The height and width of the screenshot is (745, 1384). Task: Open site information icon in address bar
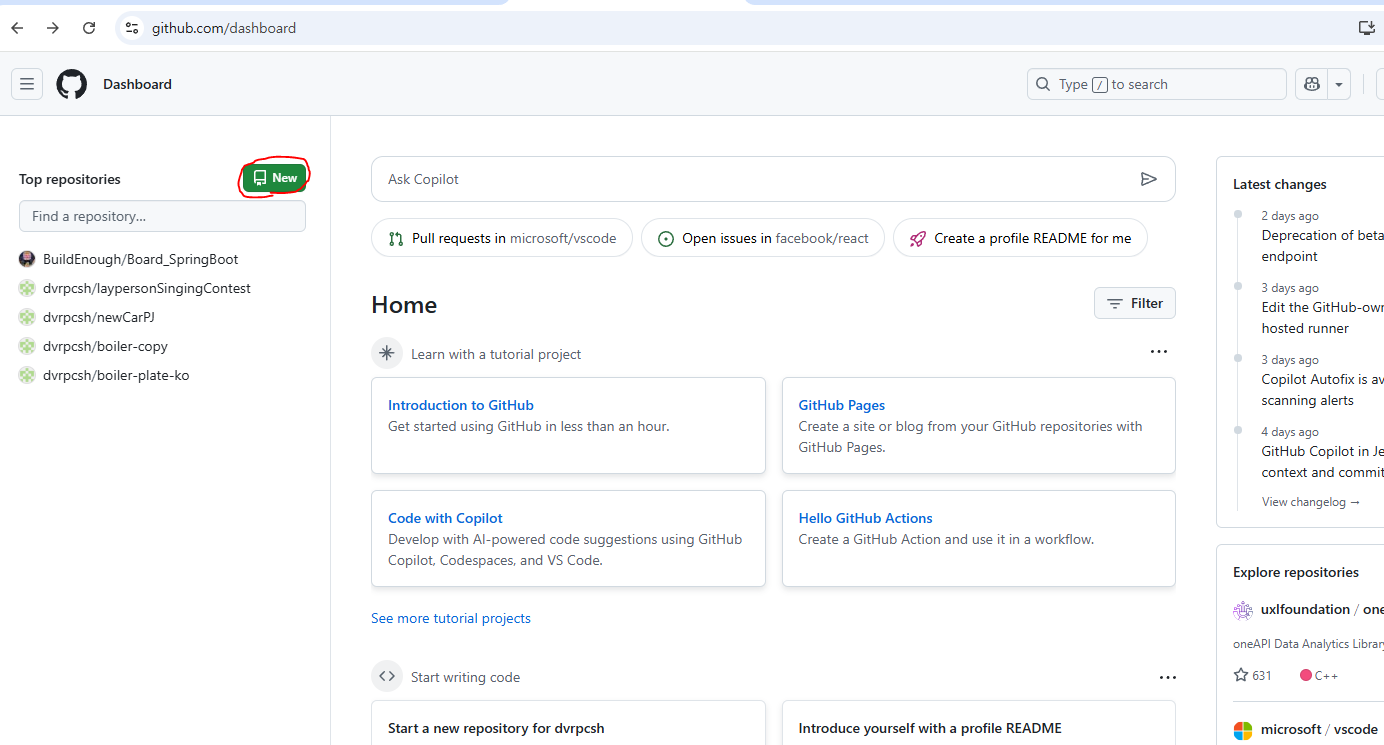coord(132,28)
